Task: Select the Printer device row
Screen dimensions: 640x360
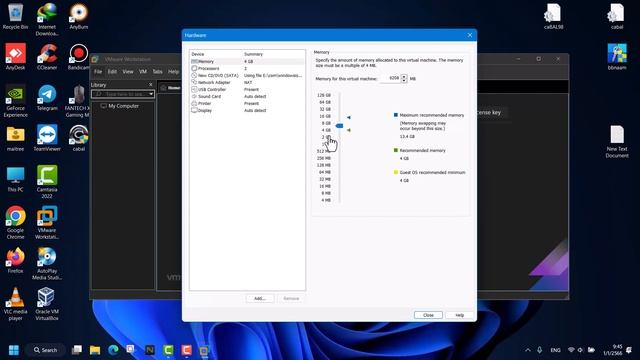Action: [x=247, y=103]
